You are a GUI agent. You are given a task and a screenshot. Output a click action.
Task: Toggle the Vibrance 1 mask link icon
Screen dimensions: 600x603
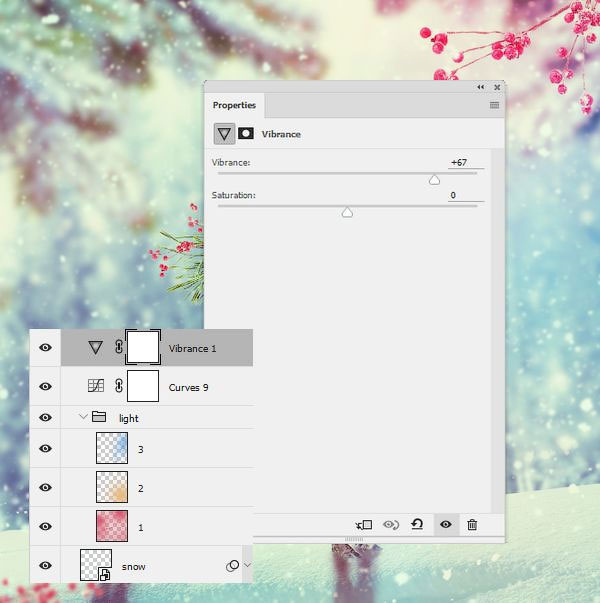tap(119, 347)
